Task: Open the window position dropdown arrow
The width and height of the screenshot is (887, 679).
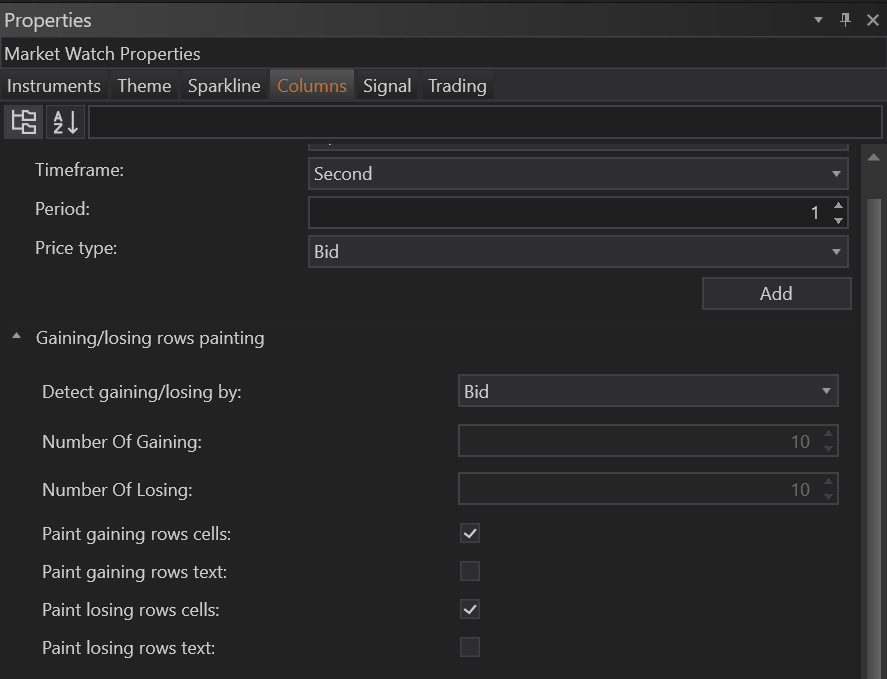Action: (x=818, y=20)
